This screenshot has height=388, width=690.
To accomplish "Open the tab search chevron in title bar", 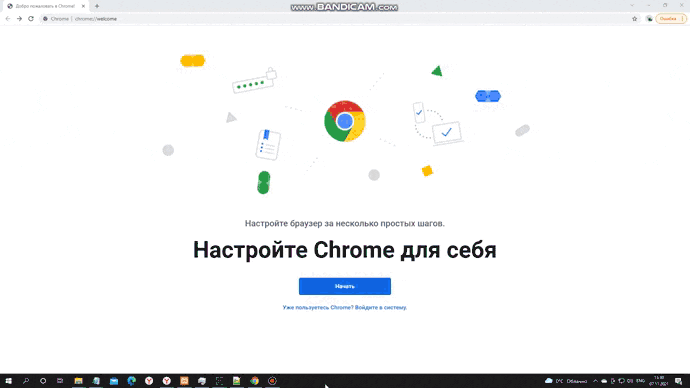I will point(632,5).
